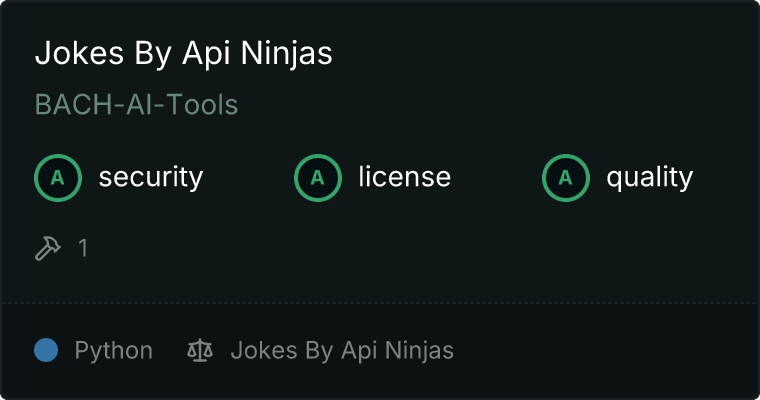The image size is (760, 400).
Task: Click the license grade A badge
Action: pyautogui.click(x=318, y=178)
